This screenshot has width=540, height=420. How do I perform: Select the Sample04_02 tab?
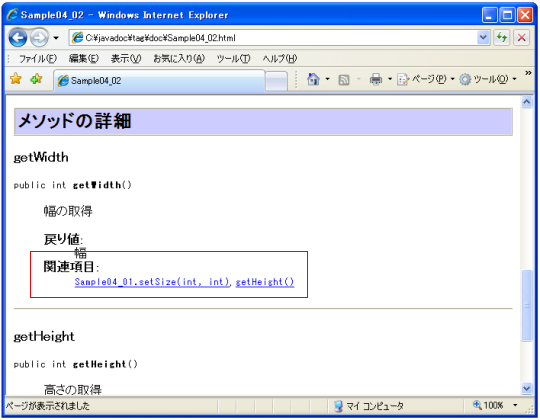point(159,81)
